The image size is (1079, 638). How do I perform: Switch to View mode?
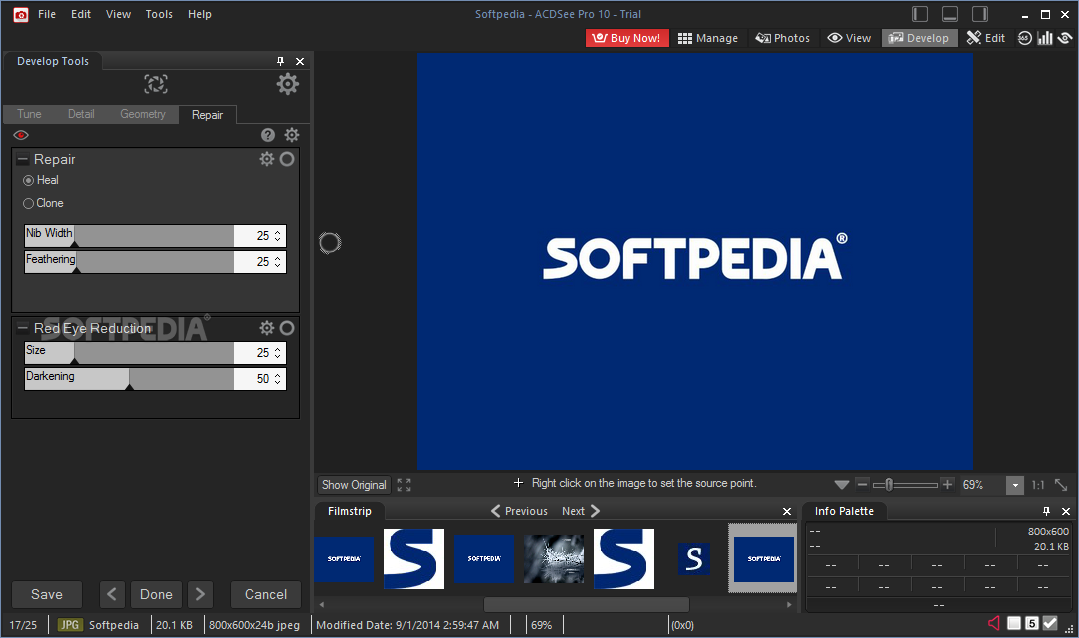(x=849, y=38)
